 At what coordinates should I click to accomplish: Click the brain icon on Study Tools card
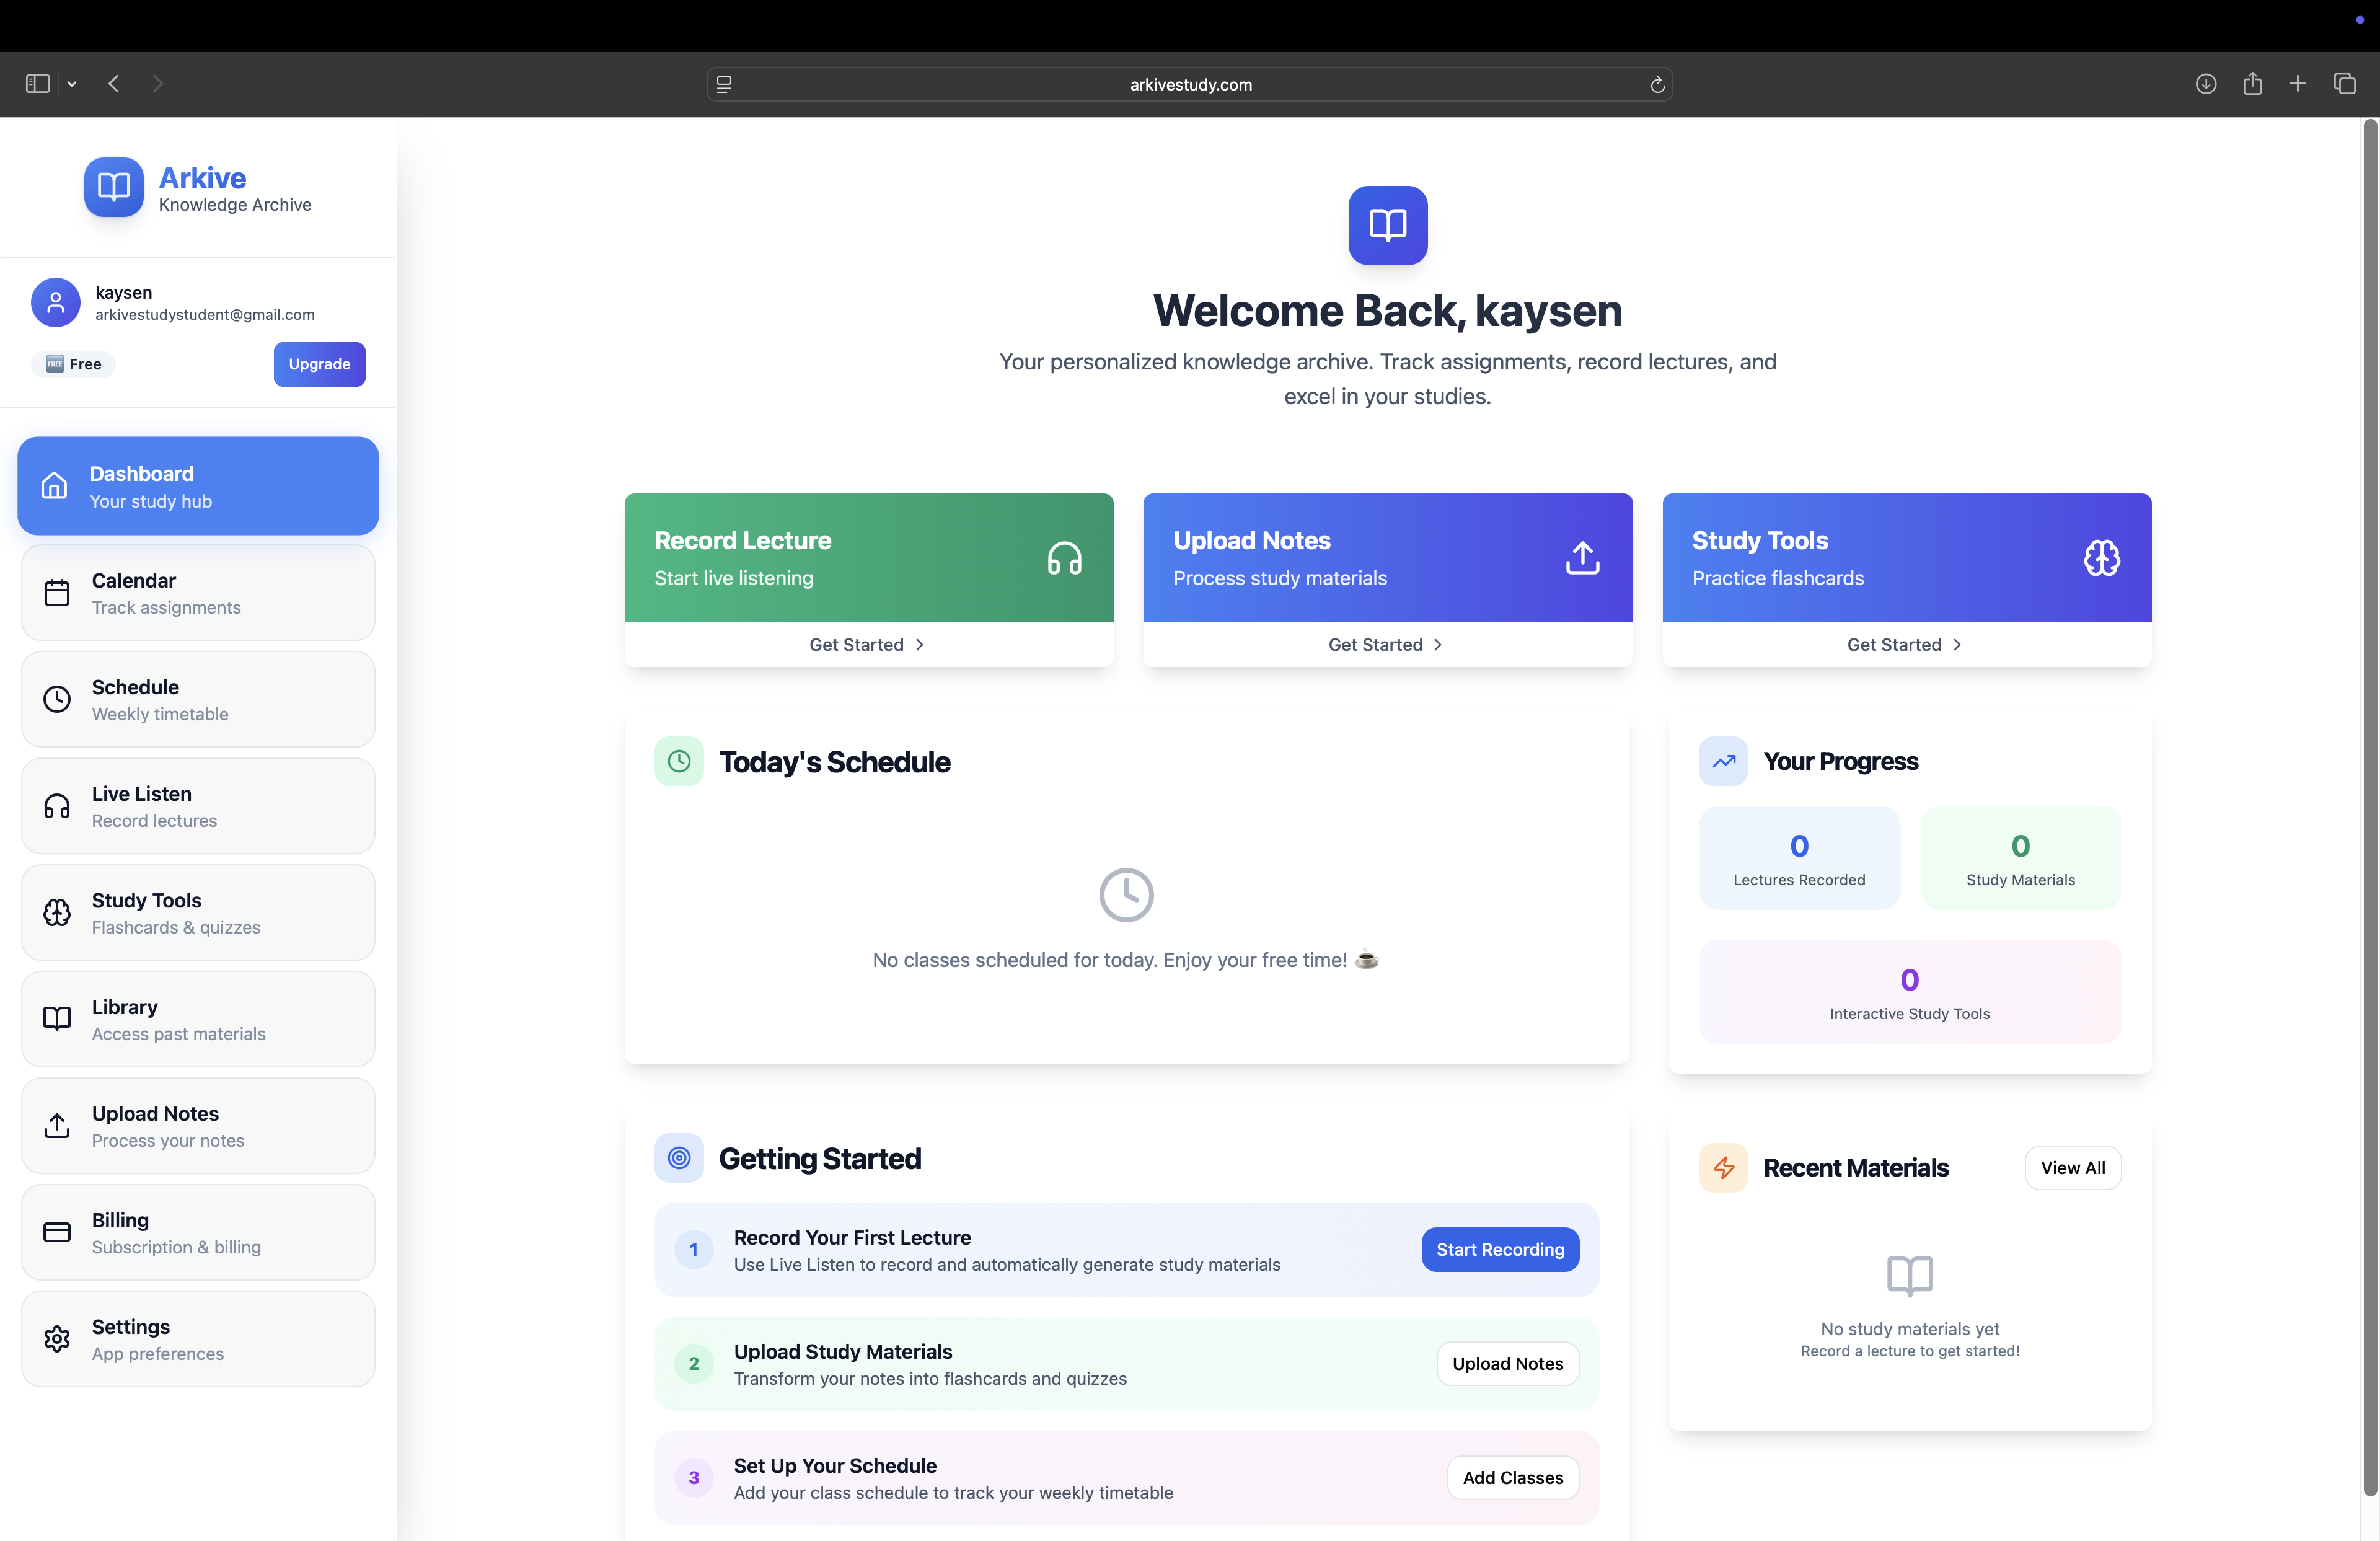(x=2101, y=558)
